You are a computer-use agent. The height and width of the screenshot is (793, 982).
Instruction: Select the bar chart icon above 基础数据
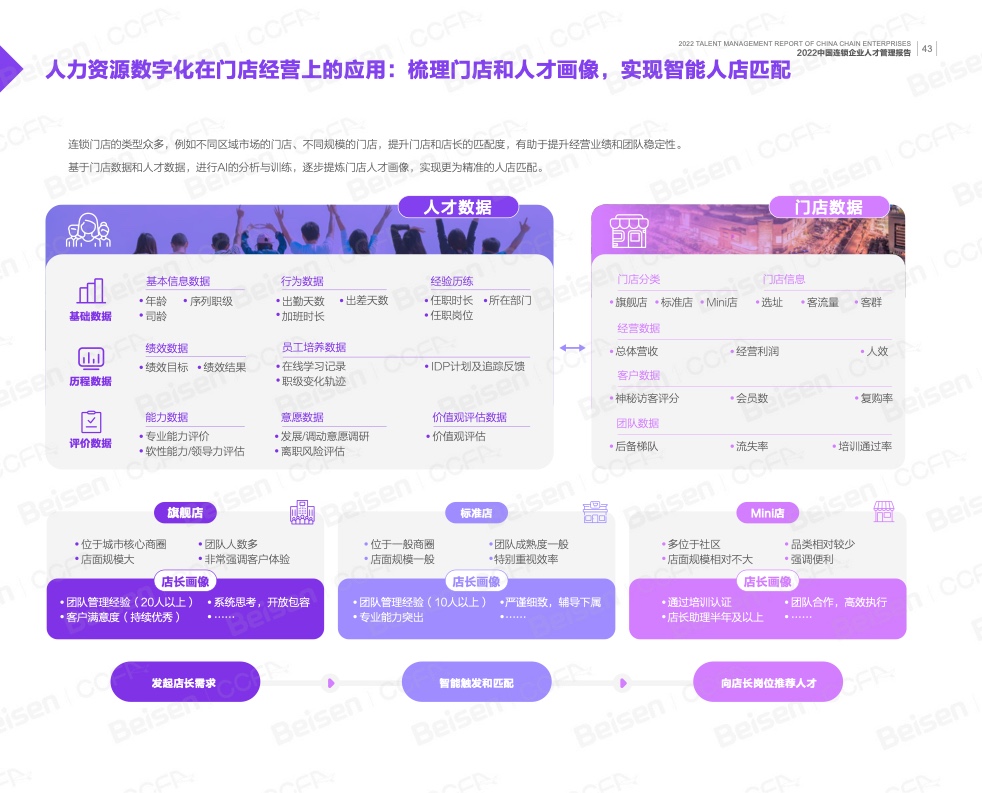[x=91, y=291]
